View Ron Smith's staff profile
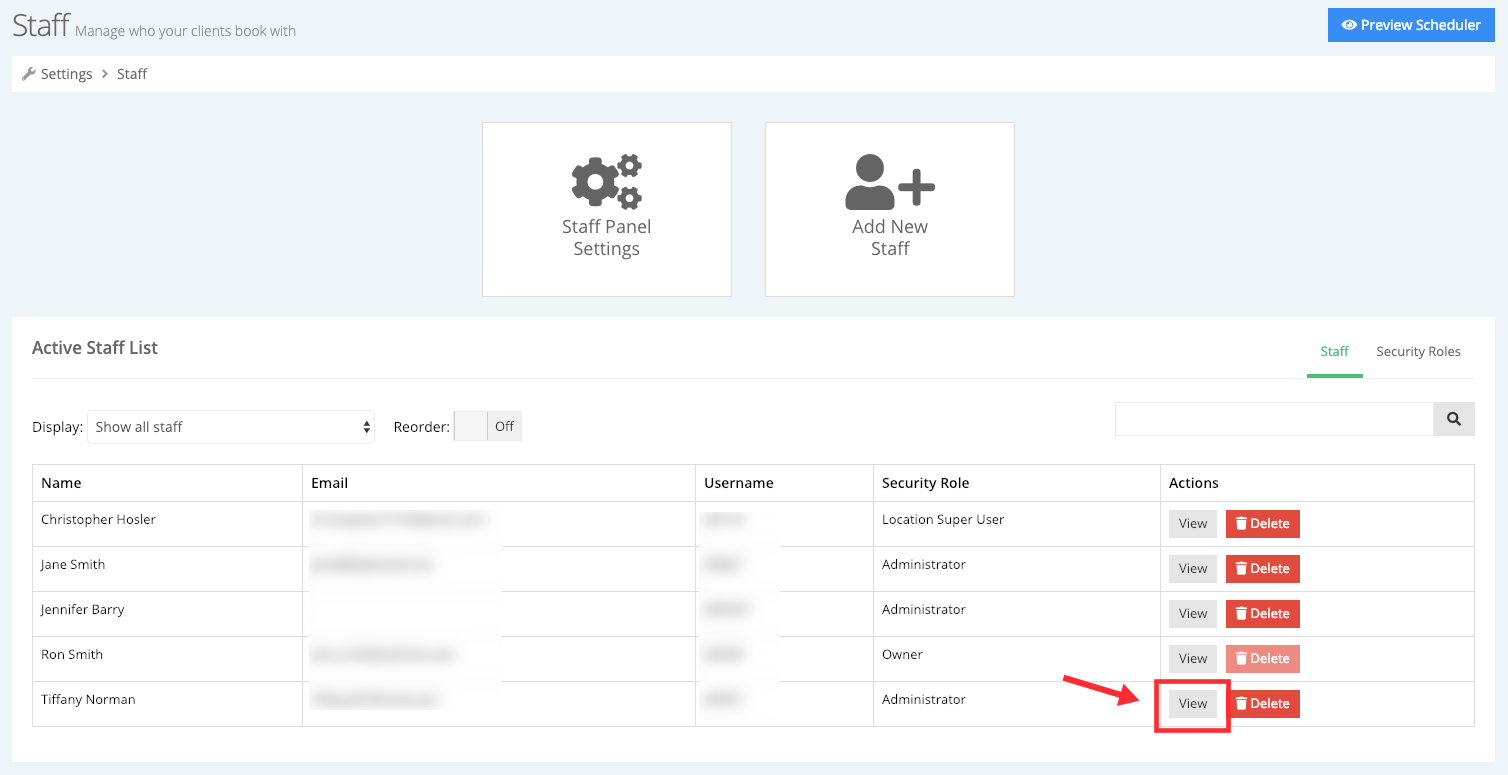This screenshot has height=775, width=1508. (x=1193, y=659)
